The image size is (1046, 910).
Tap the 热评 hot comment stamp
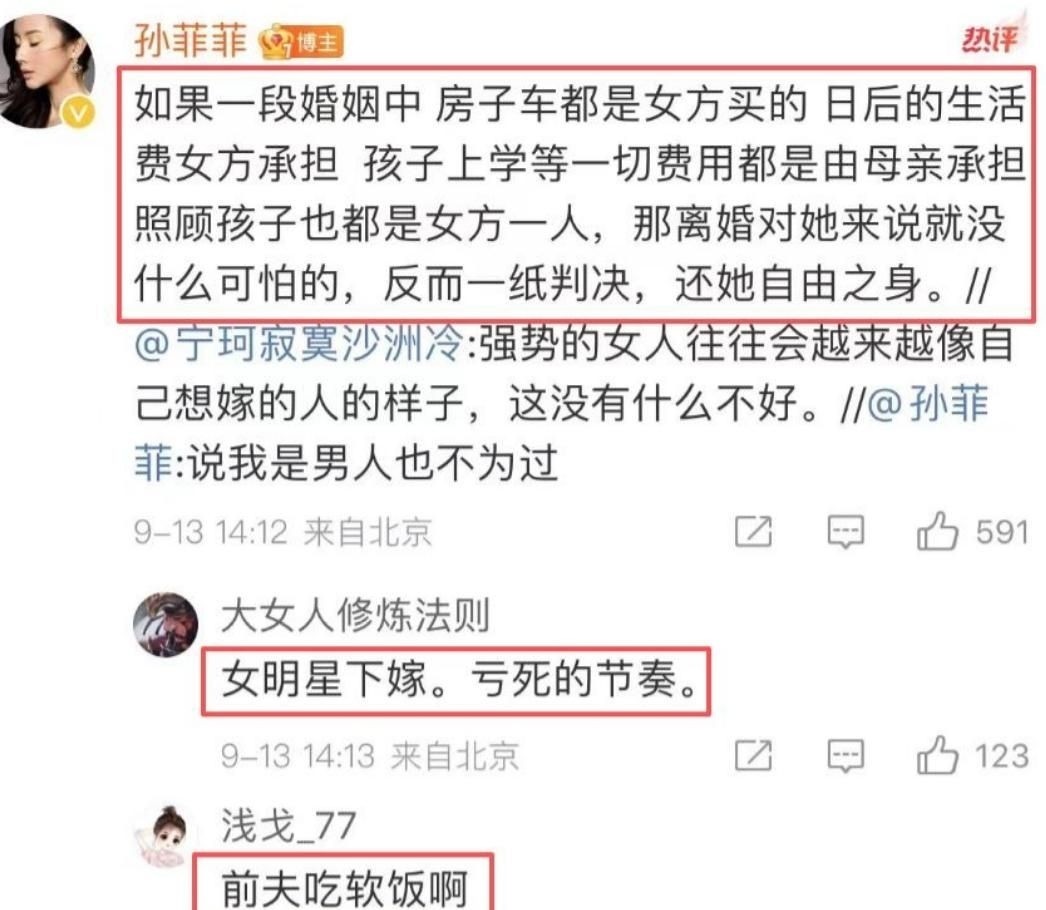[990, 39]
